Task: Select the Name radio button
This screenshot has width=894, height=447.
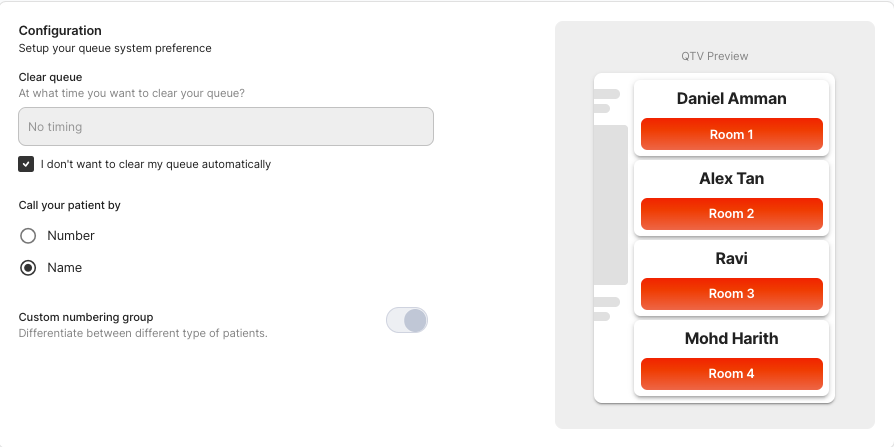Action: 28,267
